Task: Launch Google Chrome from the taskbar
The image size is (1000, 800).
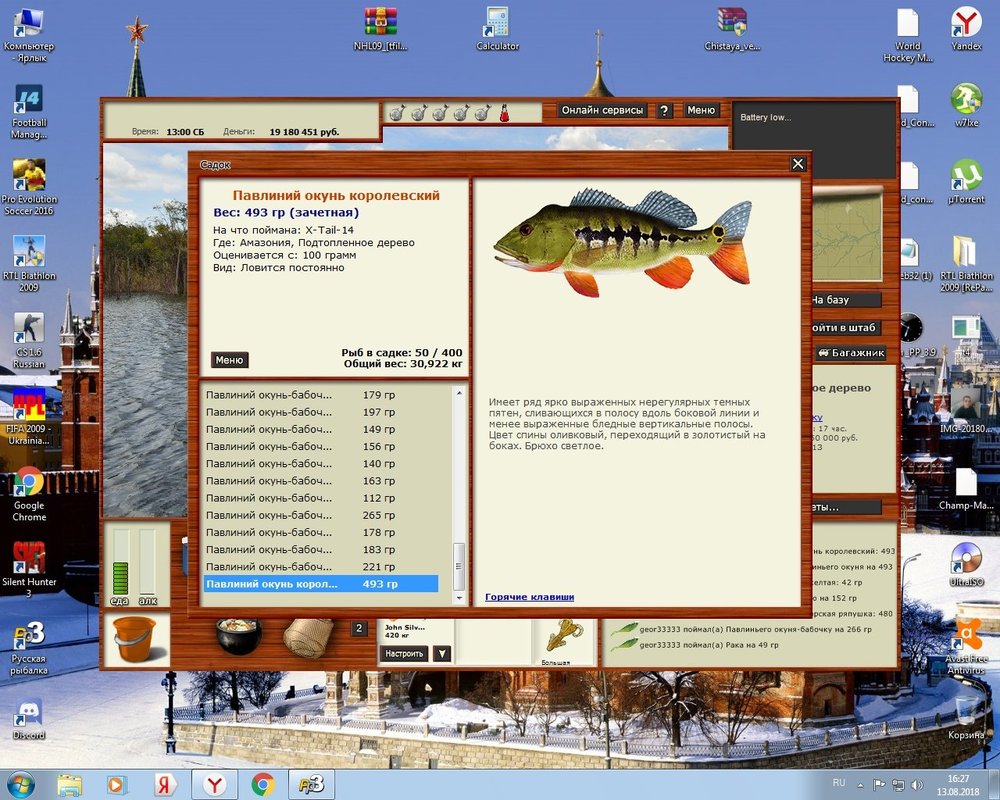Action: pos(263,784)
